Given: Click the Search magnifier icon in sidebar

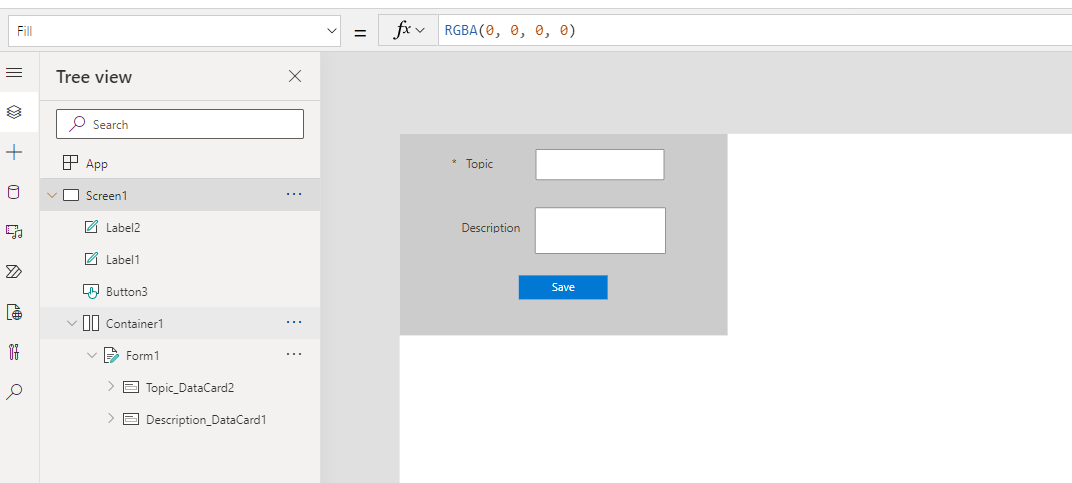Looking at the screenshot, I should [x=14, y=392].
